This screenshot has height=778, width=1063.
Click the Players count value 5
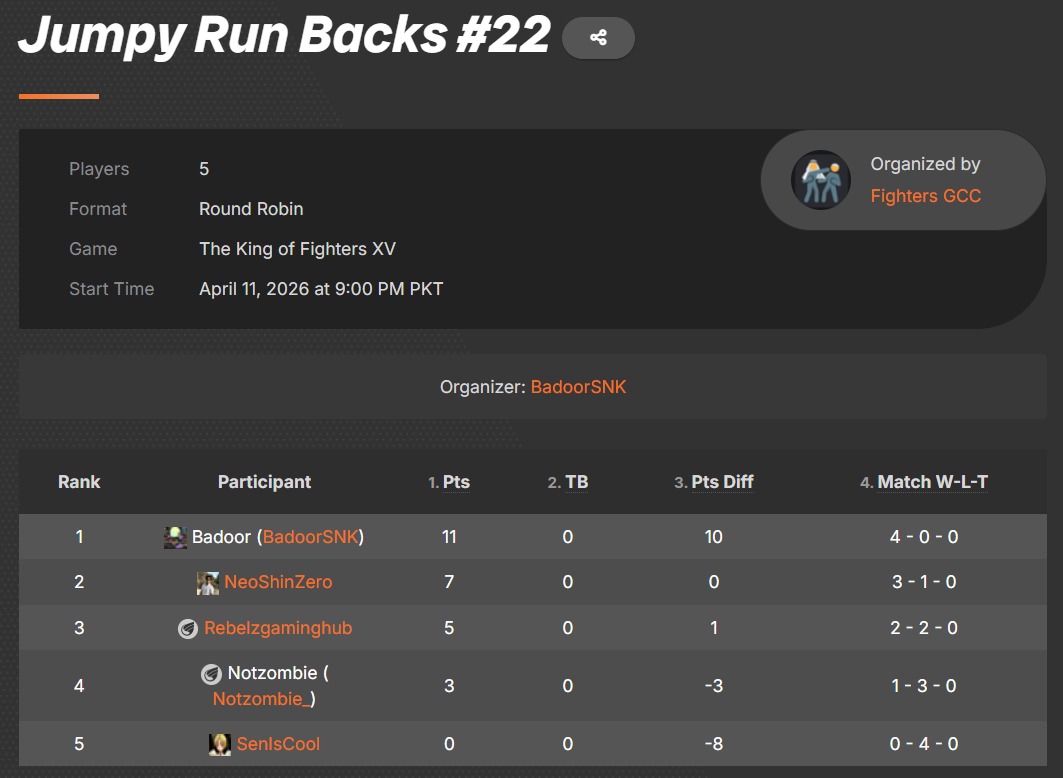point(204,169)
